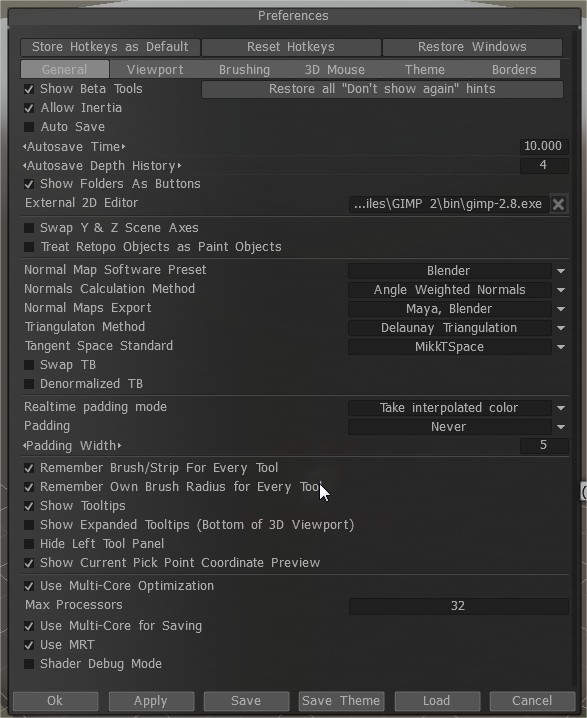This screenshot has width=587, height=718.
Task: Uncheck Use Multi-Core Optimization
Action: [29, 586]
